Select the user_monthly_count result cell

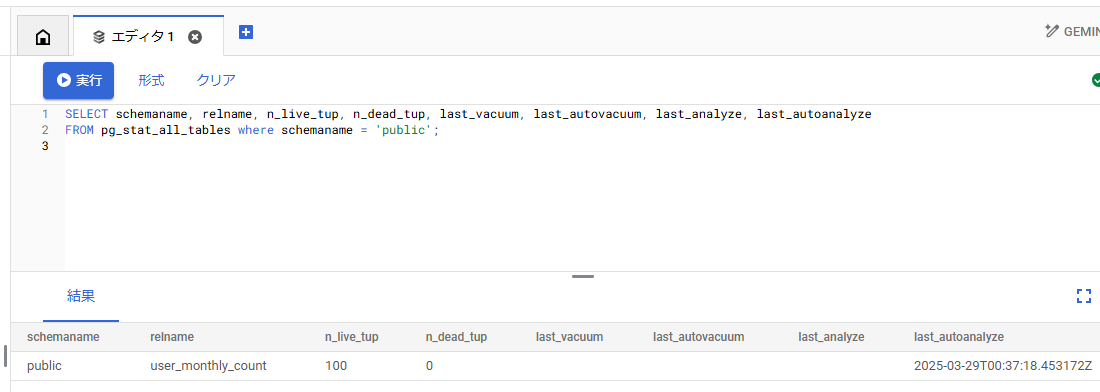[x=208, y=366]
